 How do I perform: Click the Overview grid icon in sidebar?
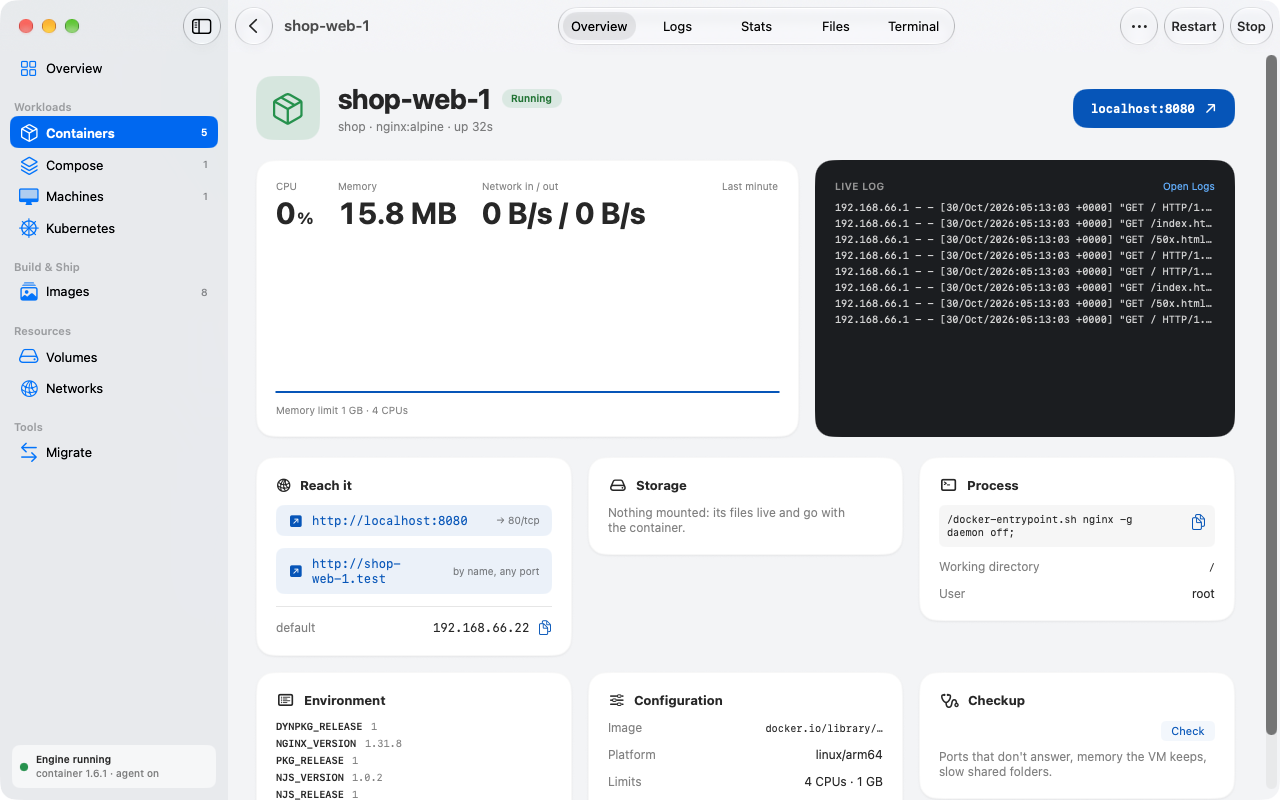(x=29, y=69)
